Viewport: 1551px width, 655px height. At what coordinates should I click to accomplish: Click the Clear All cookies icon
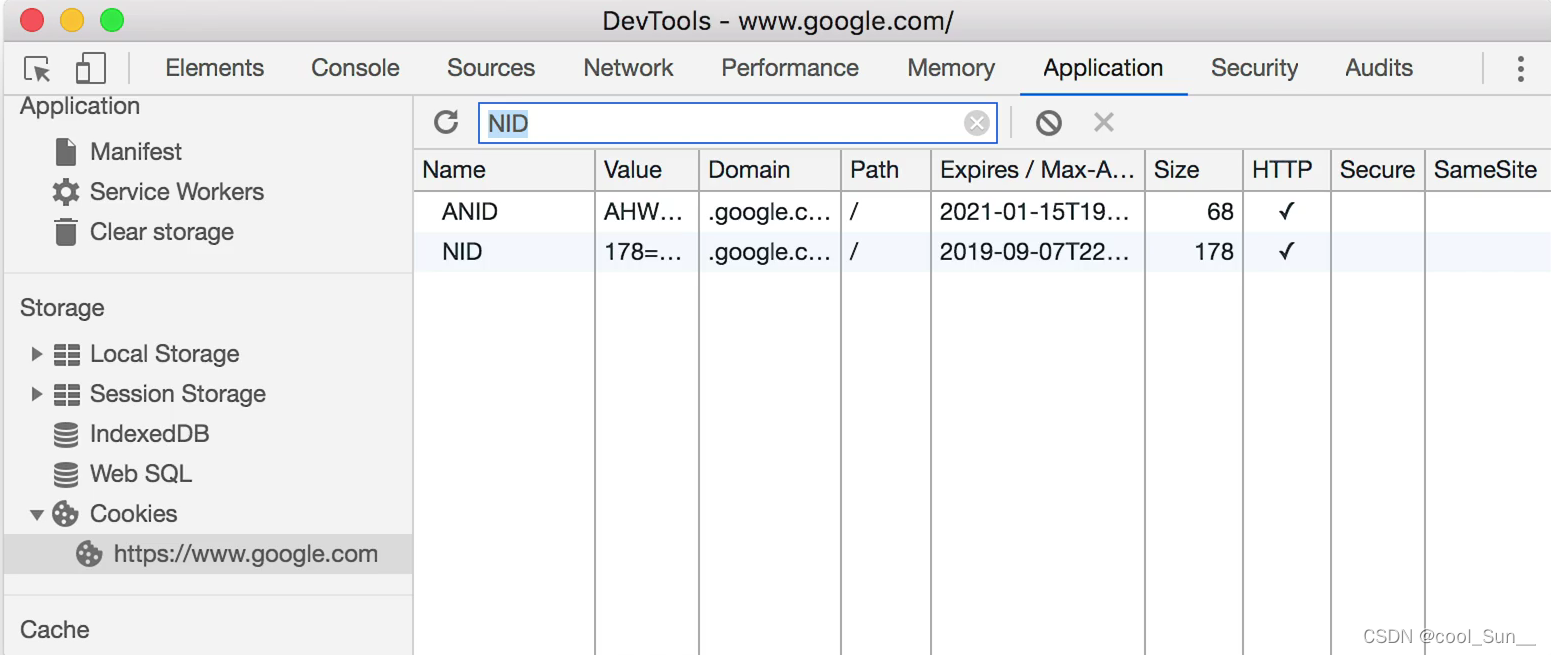pyautogui.click(x=1048, y=122)
